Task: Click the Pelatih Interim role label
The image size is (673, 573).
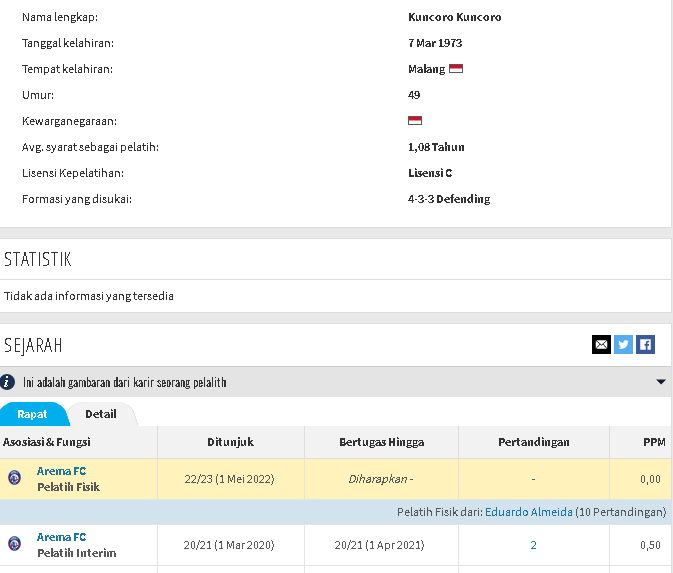Action: [x=76, y=553]
